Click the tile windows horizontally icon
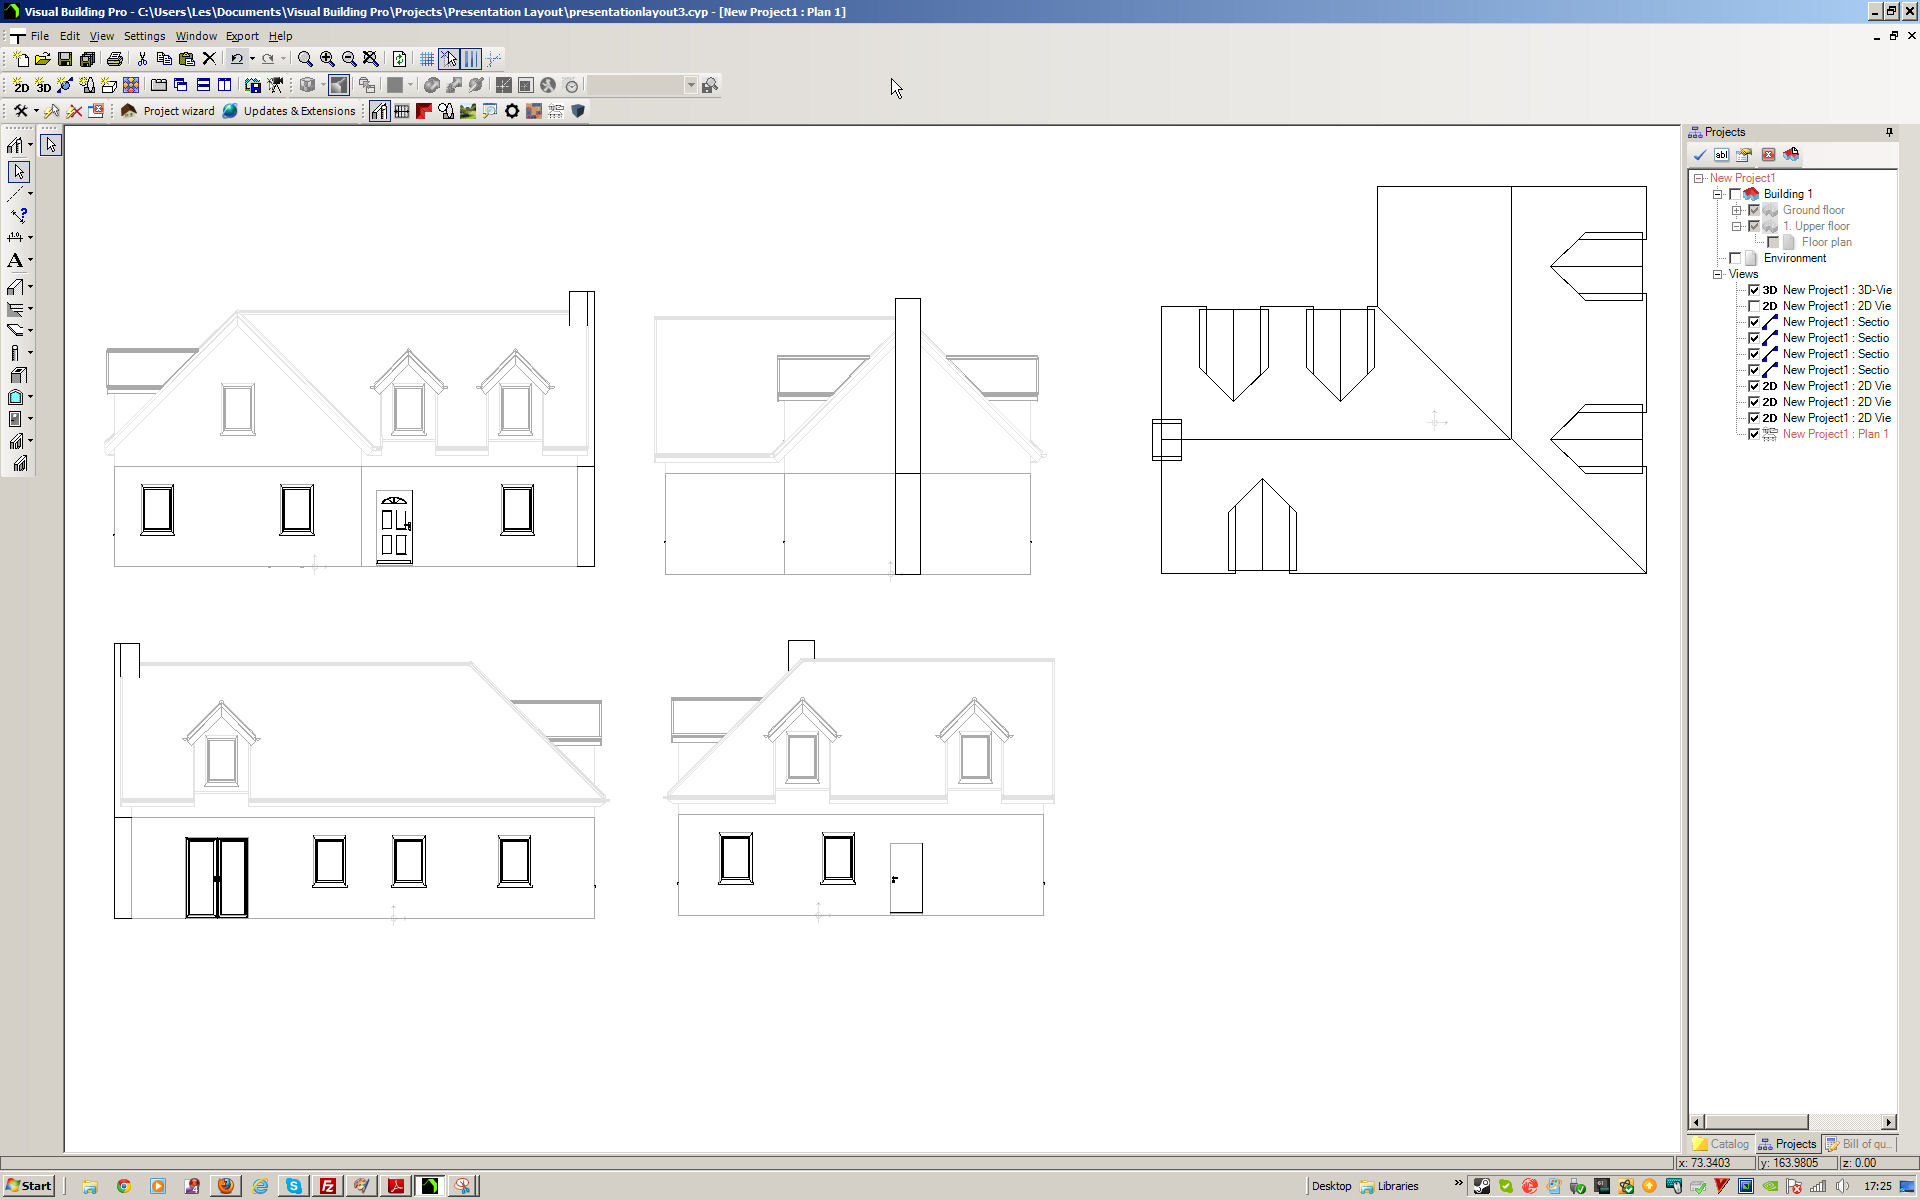 click(x=203, y=86)
